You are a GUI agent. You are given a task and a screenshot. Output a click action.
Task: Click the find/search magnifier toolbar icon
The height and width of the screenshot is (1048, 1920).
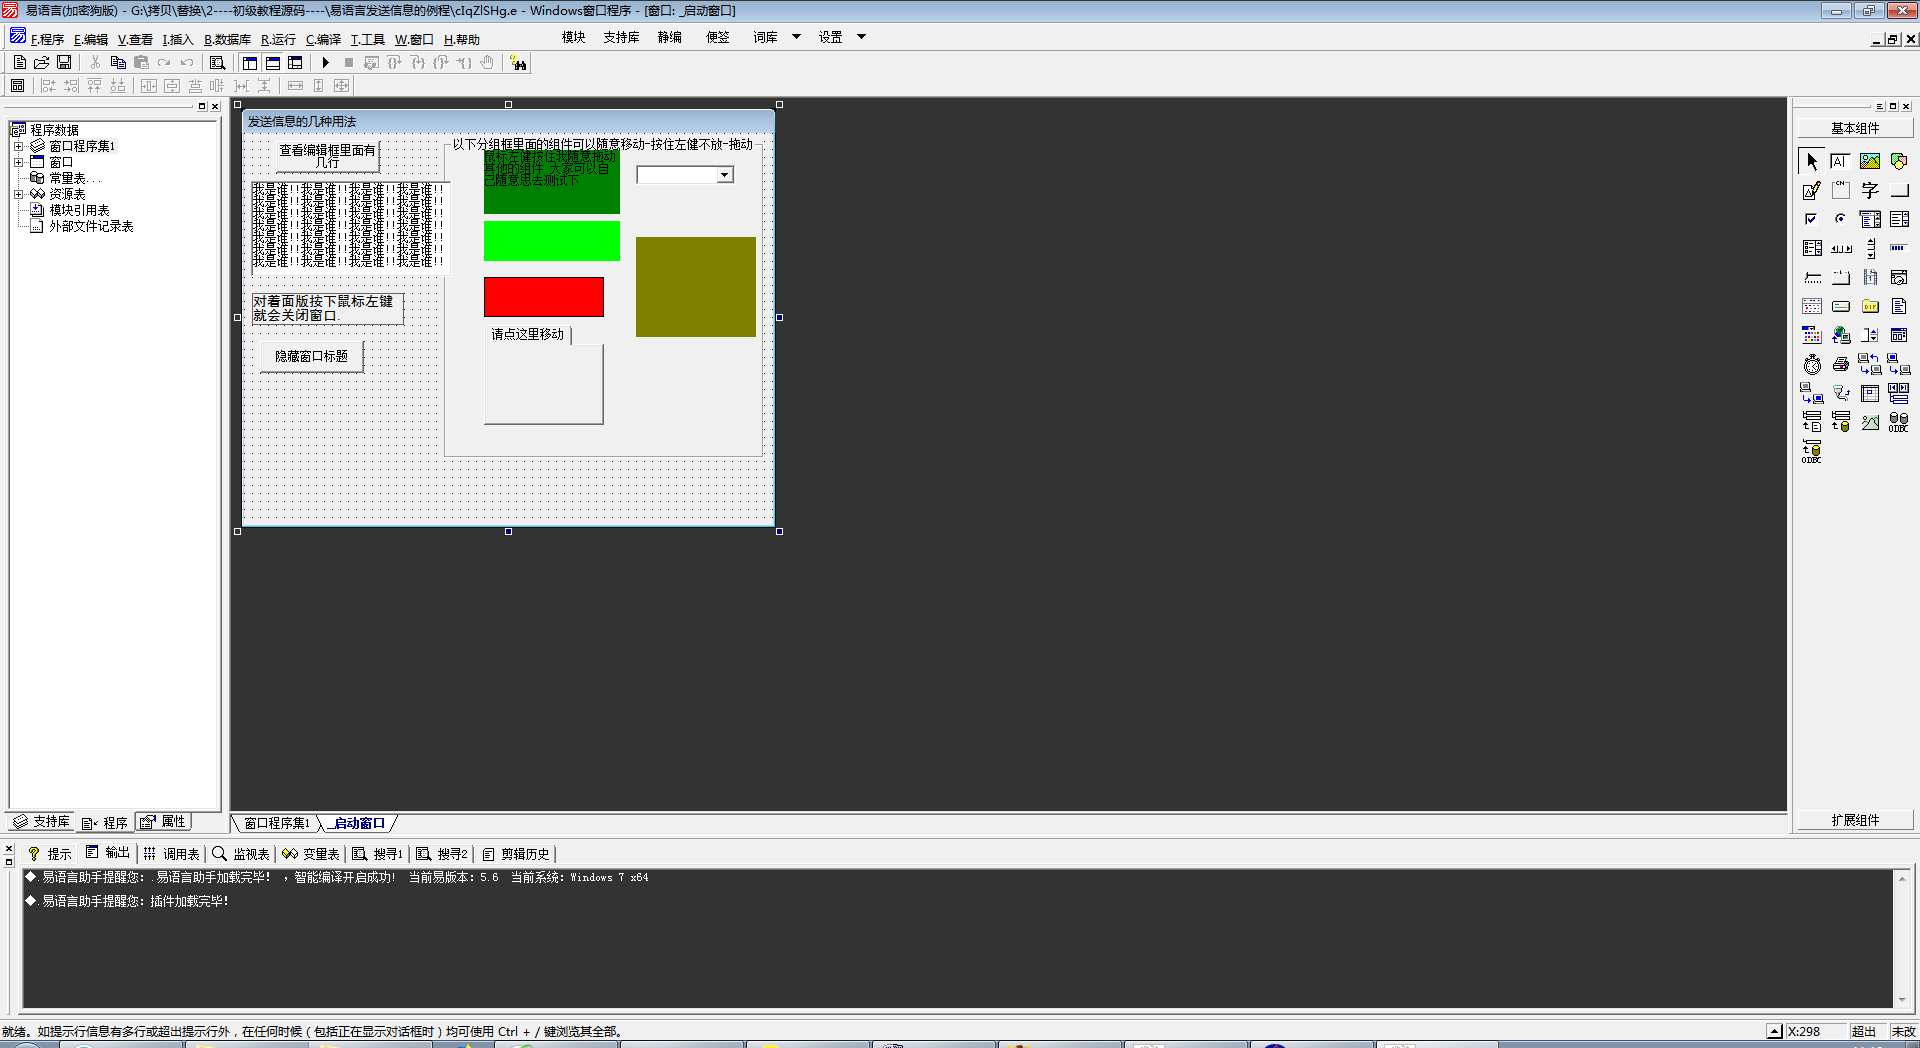(x=217, y=62)
